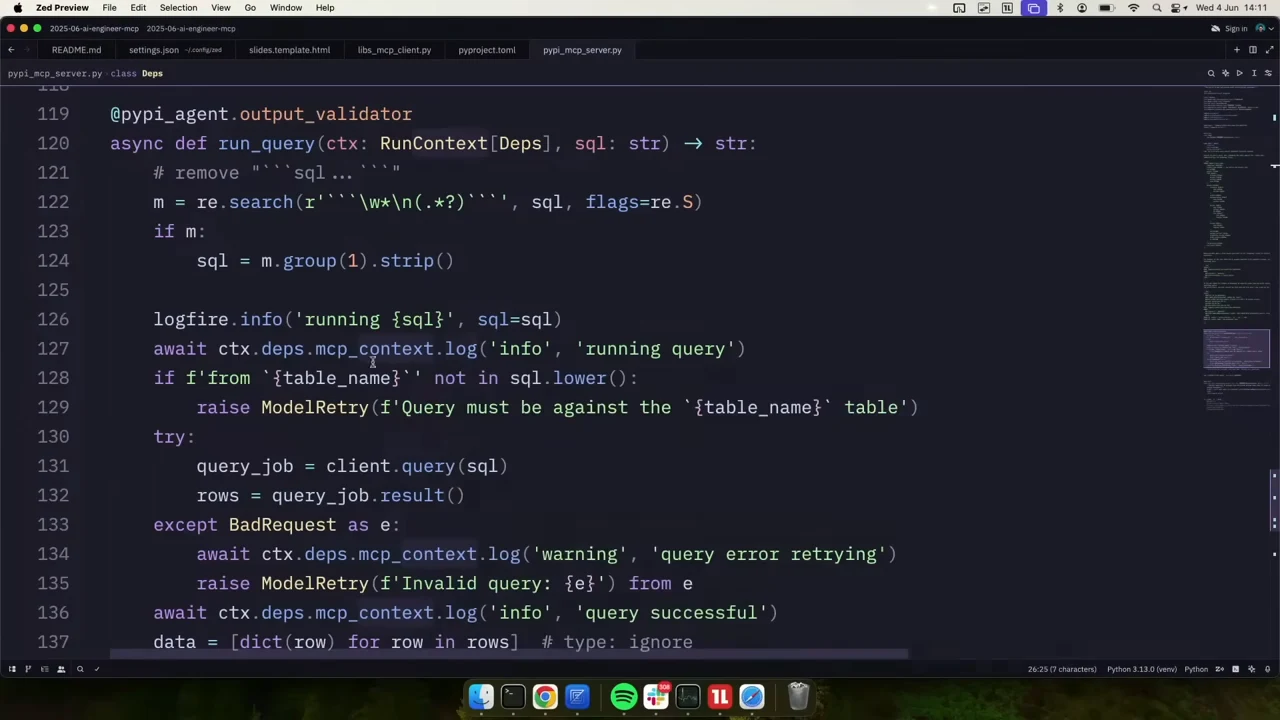Click the disconnected cloud icon near Sign in
The height and width of the screenshot is (720, 1280).
click(x=1215, y=28)
